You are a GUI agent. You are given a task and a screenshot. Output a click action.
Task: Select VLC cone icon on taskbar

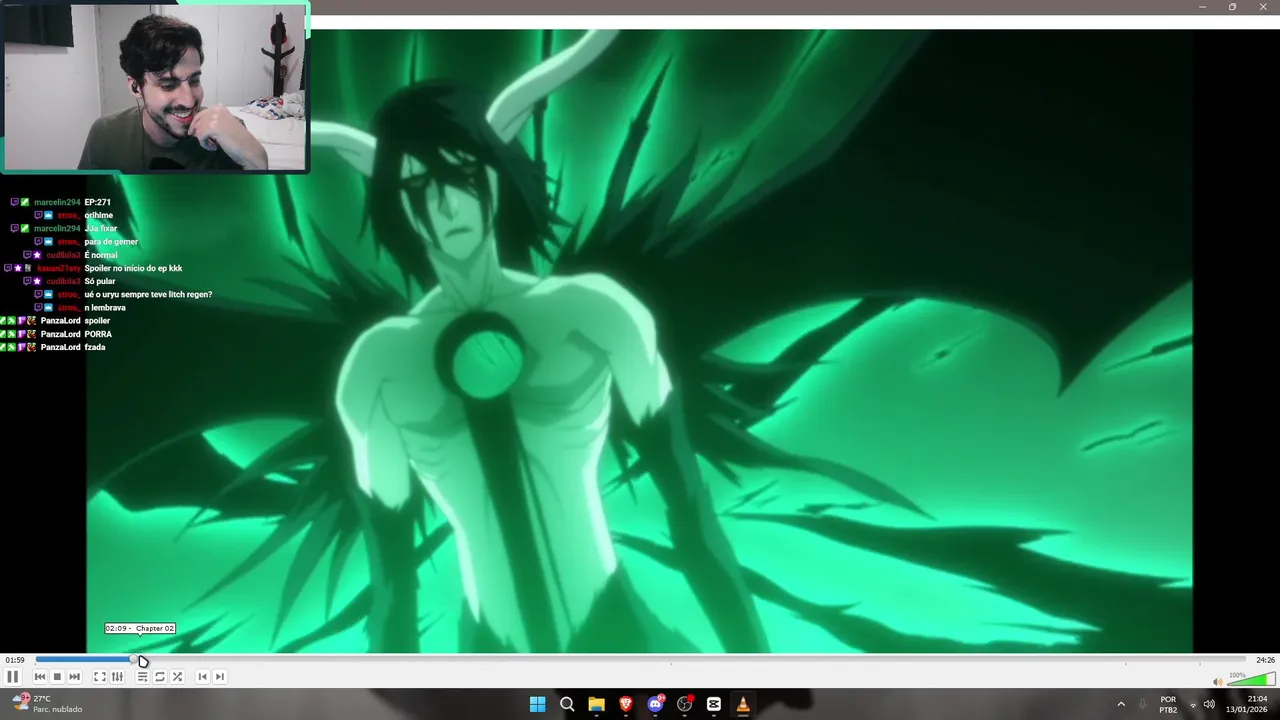click(x=743, y=704)
